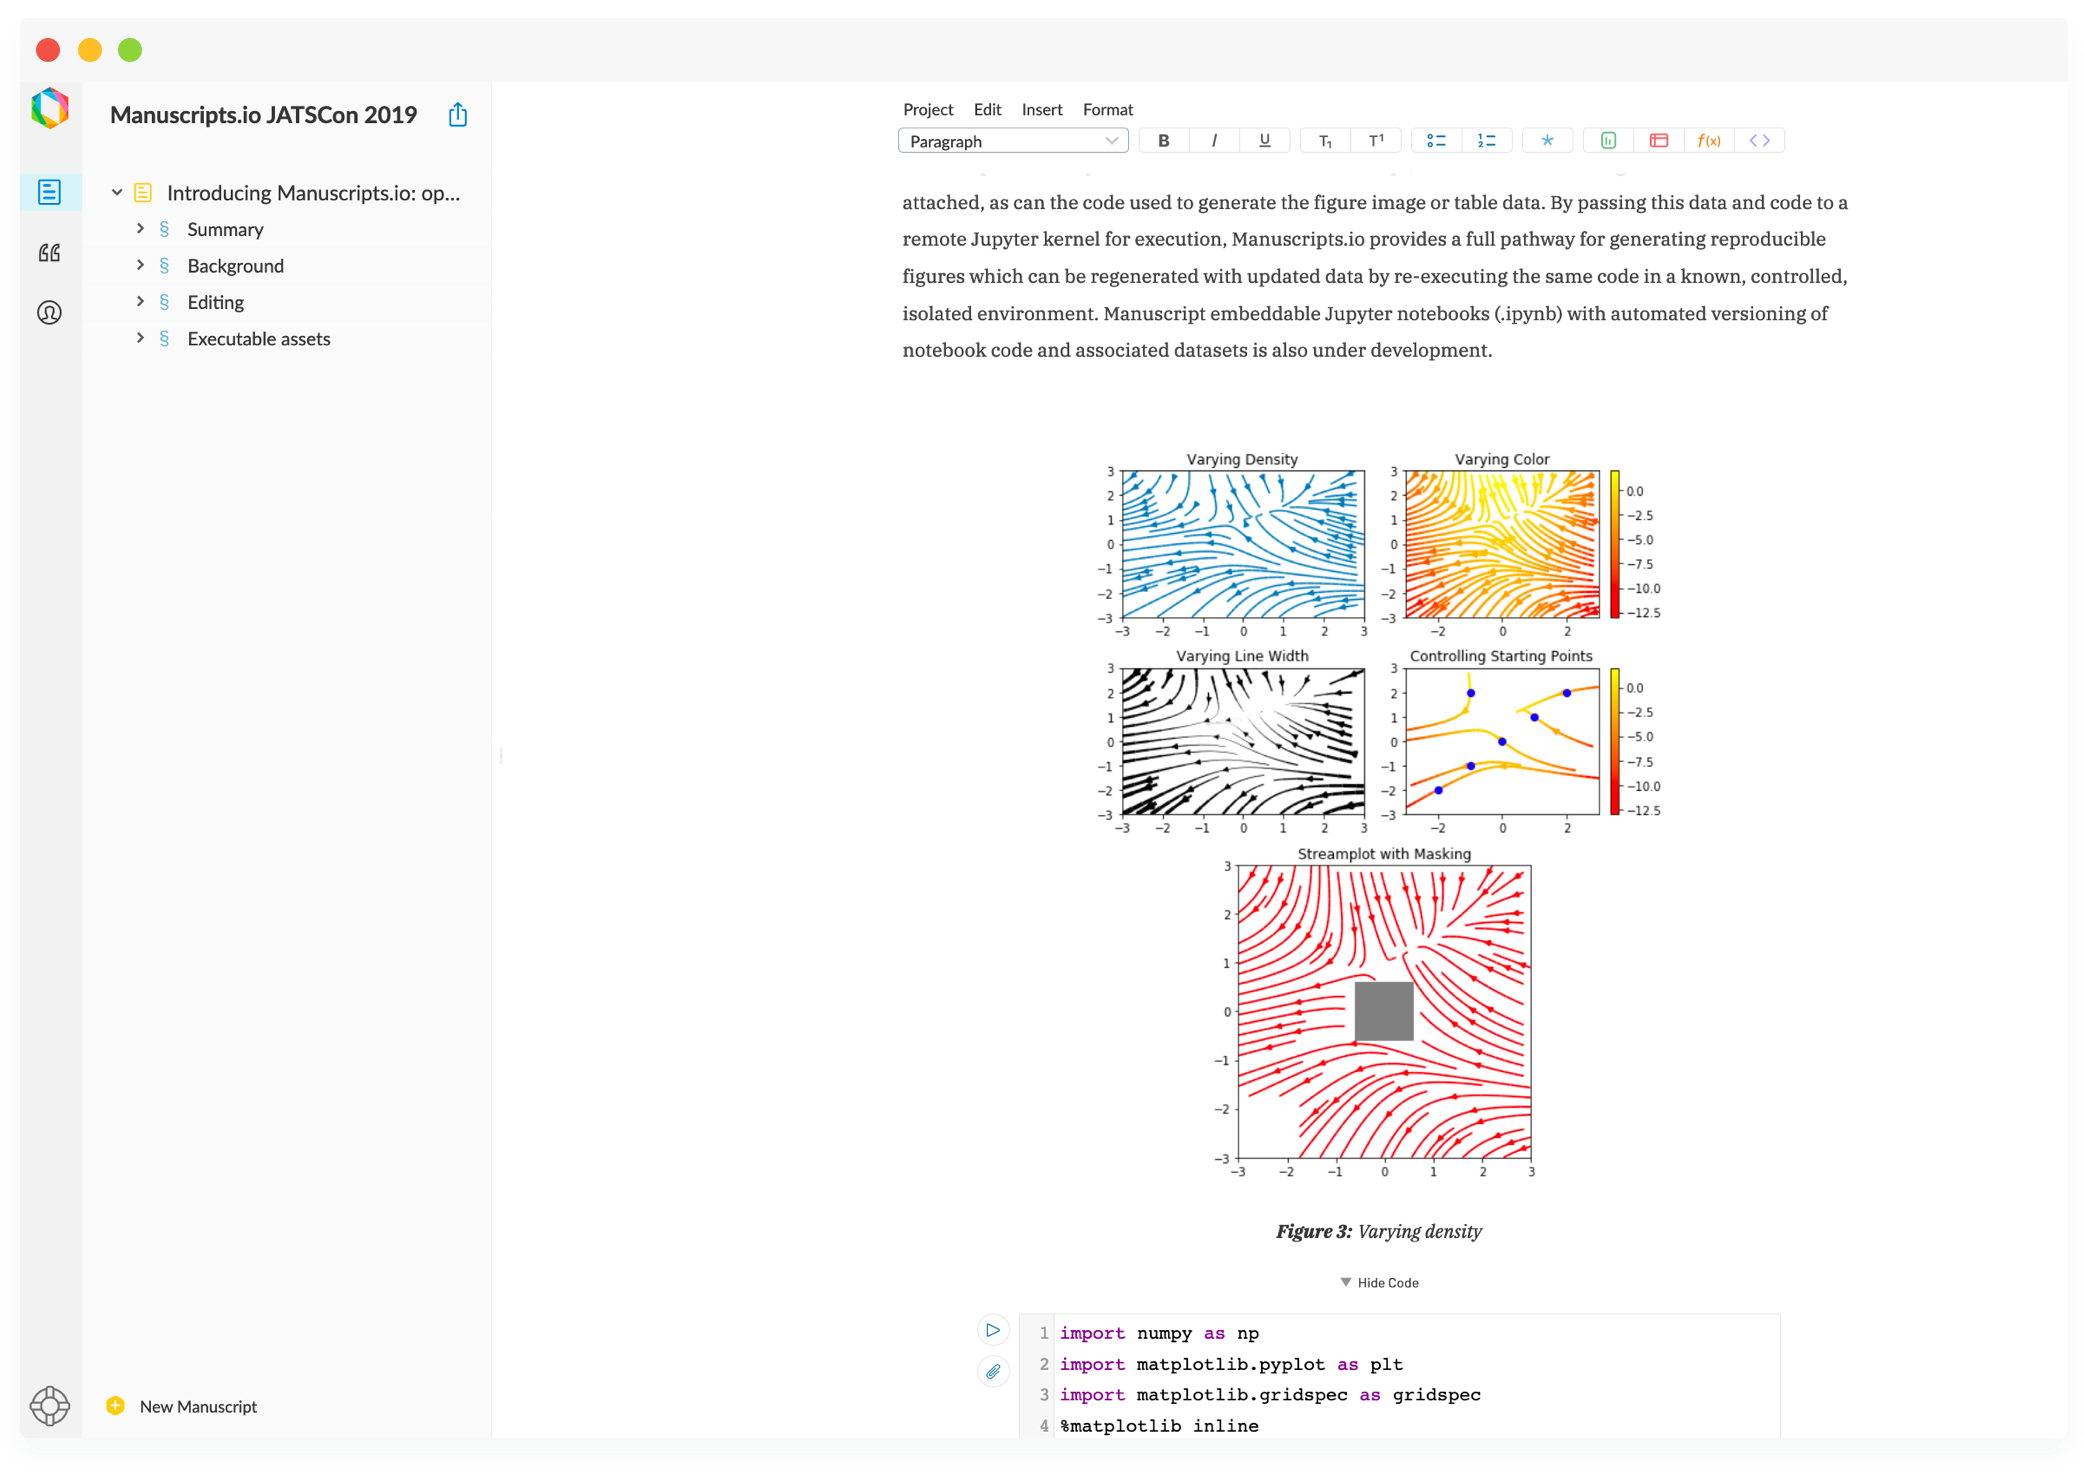
Task: Insert a figure panel
Action: (x=1608, y=141)
